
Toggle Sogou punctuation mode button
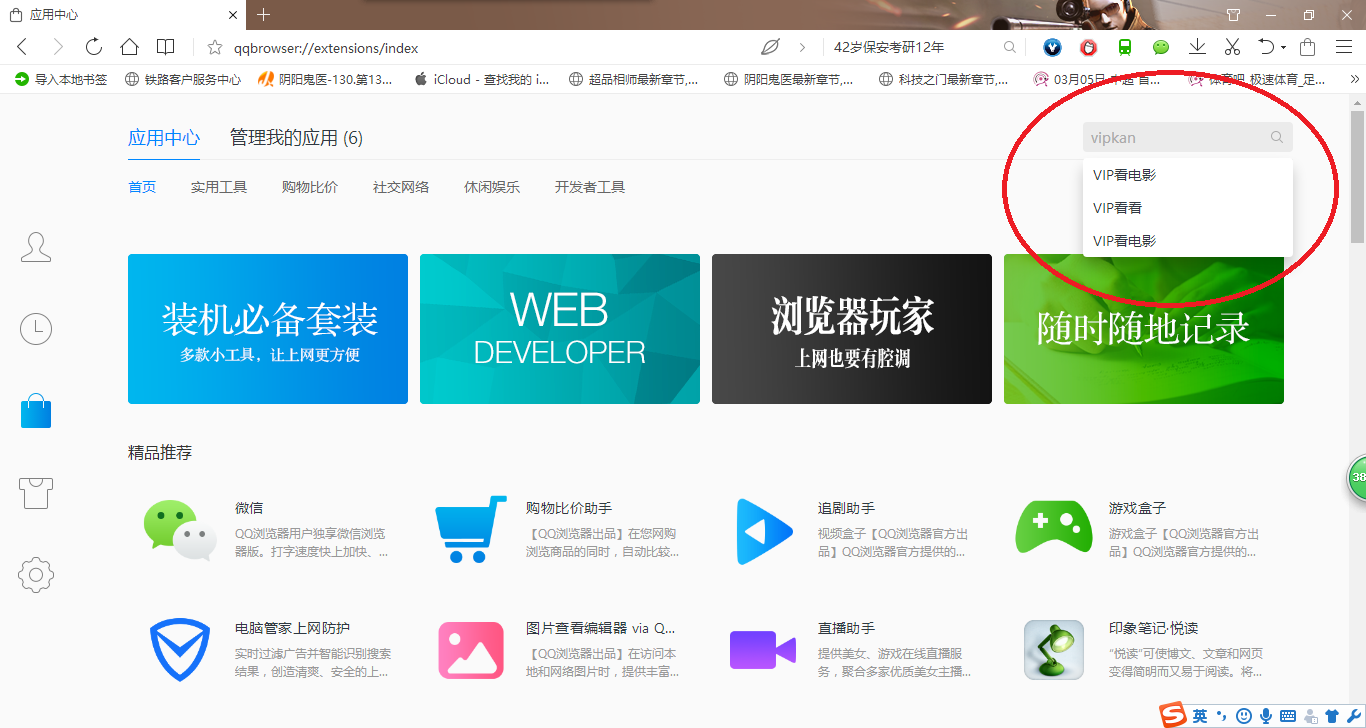(1222, 716)
